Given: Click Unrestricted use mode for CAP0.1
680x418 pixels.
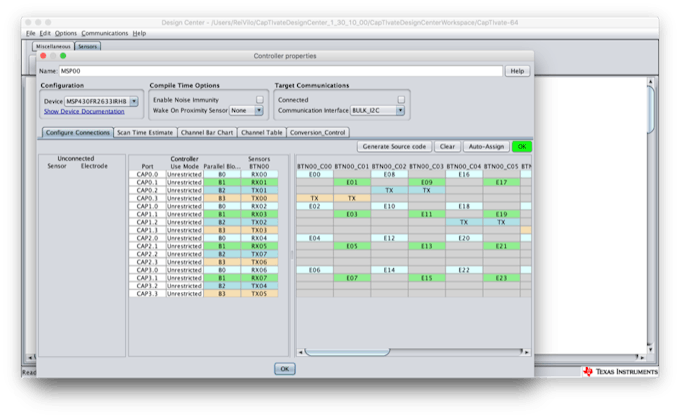Looking at the screenshot, I should [184, 182].
